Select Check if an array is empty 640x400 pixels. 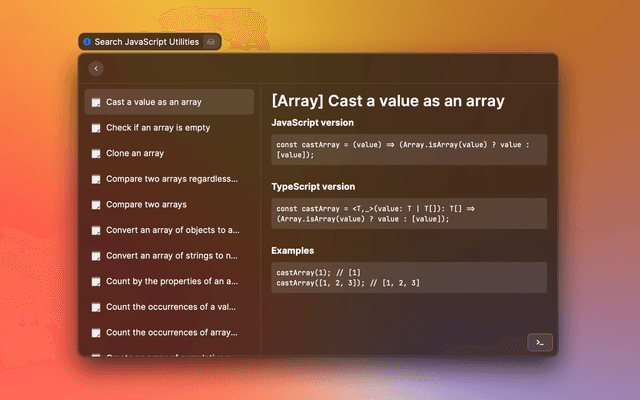(158, 128)
